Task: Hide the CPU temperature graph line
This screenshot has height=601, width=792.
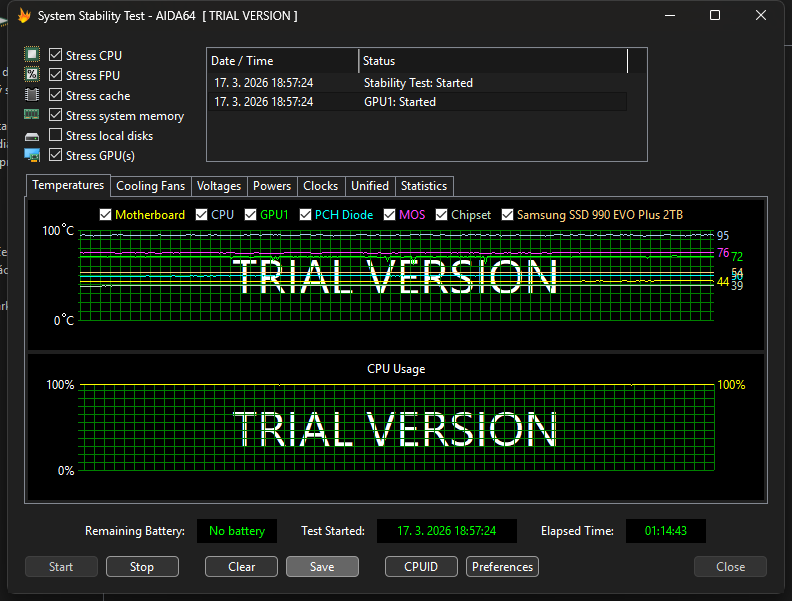Action: (202, 215)
